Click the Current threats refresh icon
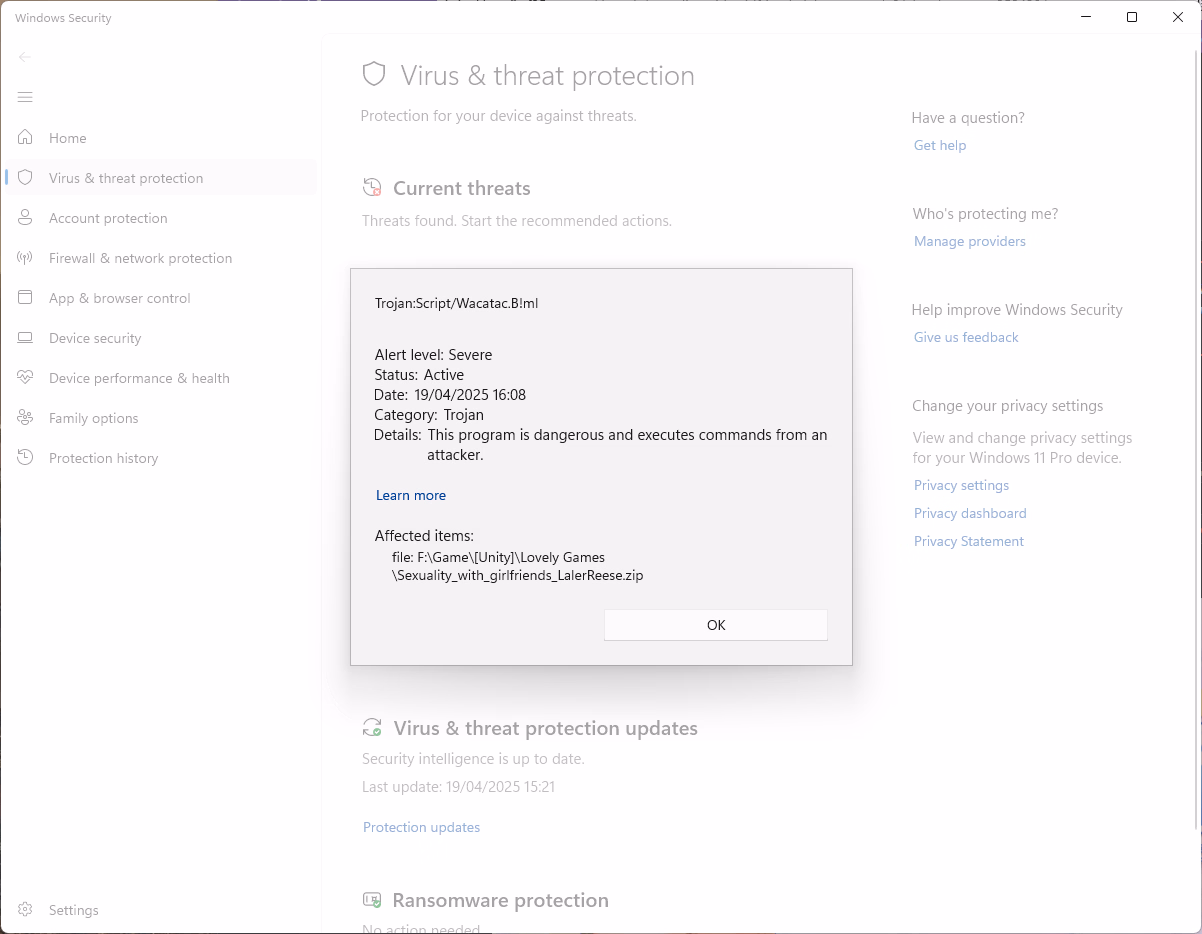Image resolution: width=1202 pixels, height=934 pixels. (372, 188)
